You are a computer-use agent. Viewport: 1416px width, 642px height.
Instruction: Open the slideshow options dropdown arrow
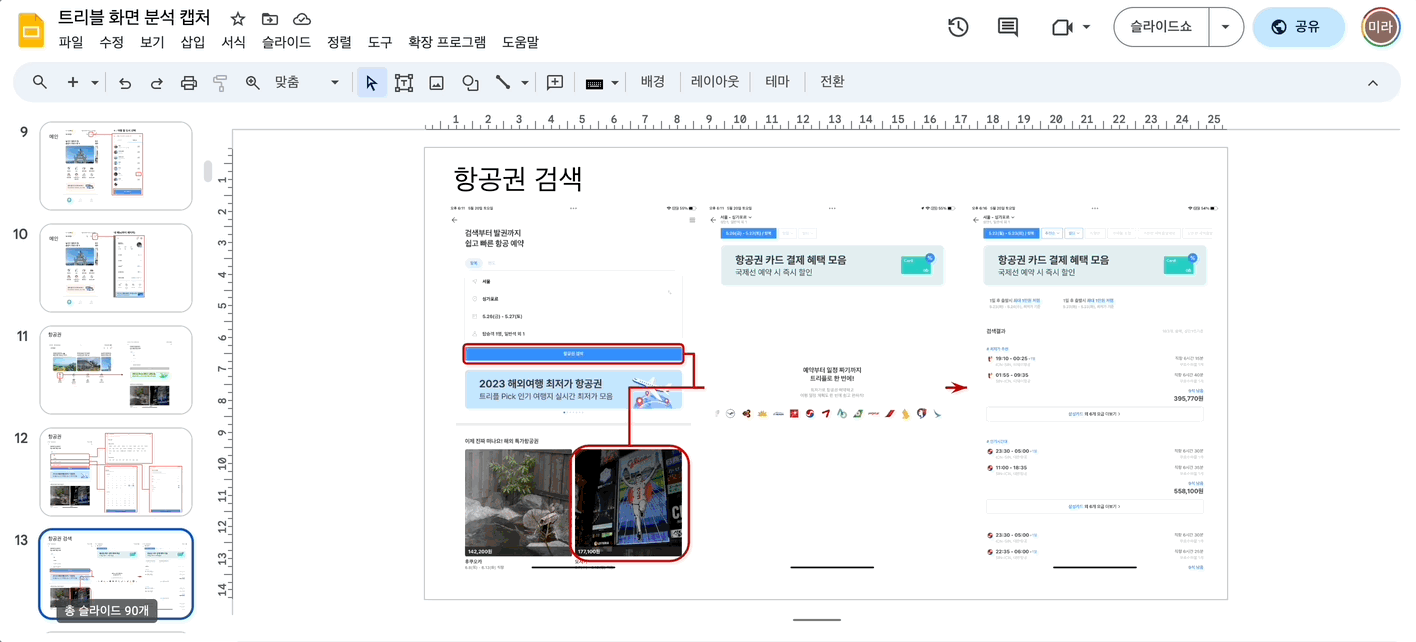(1226, 27)
